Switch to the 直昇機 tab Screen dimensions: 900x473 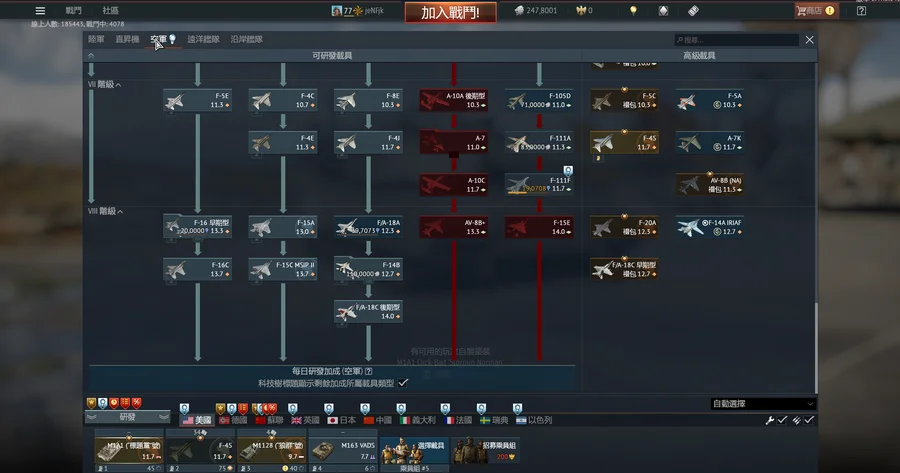tap(127, 39)
